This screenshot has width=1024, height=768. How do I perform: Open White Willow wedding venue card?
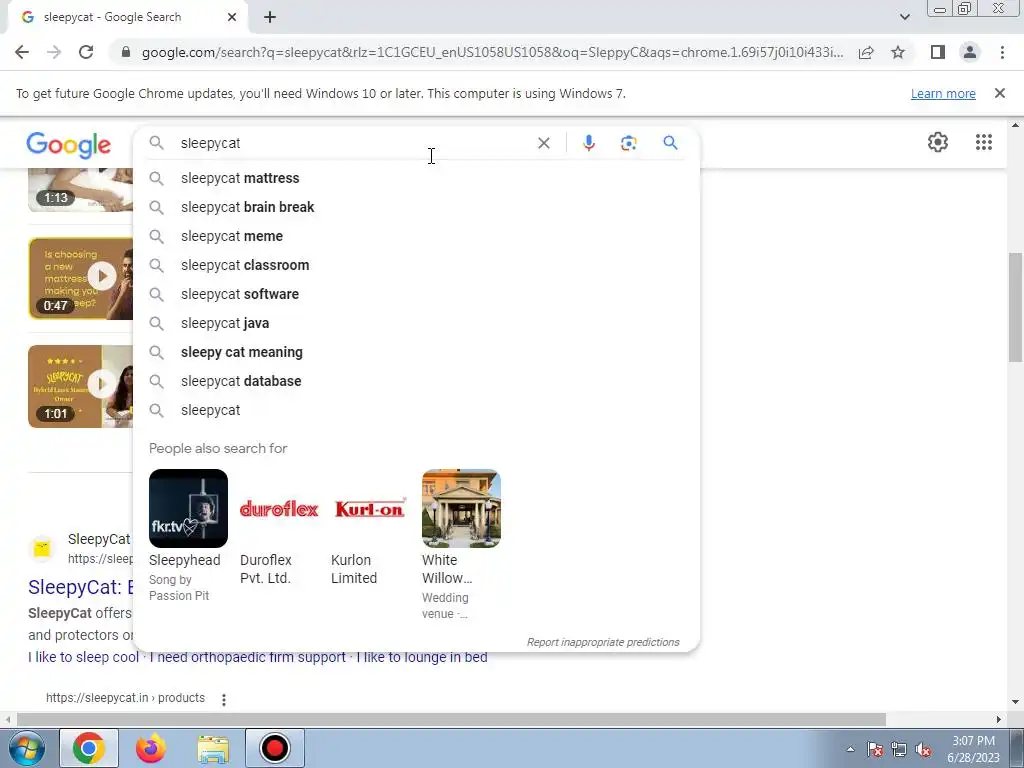(461, 545)
